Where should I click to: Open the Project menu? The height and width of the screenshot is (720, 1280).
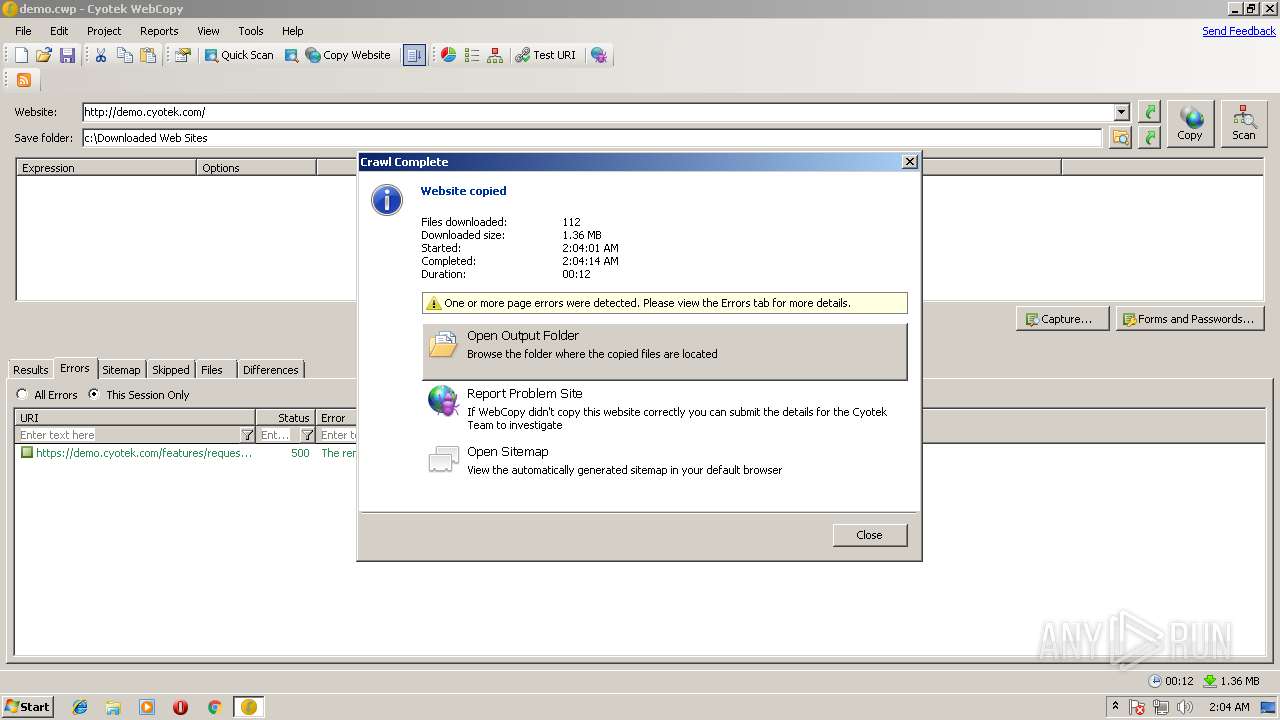tap(104, 31)
